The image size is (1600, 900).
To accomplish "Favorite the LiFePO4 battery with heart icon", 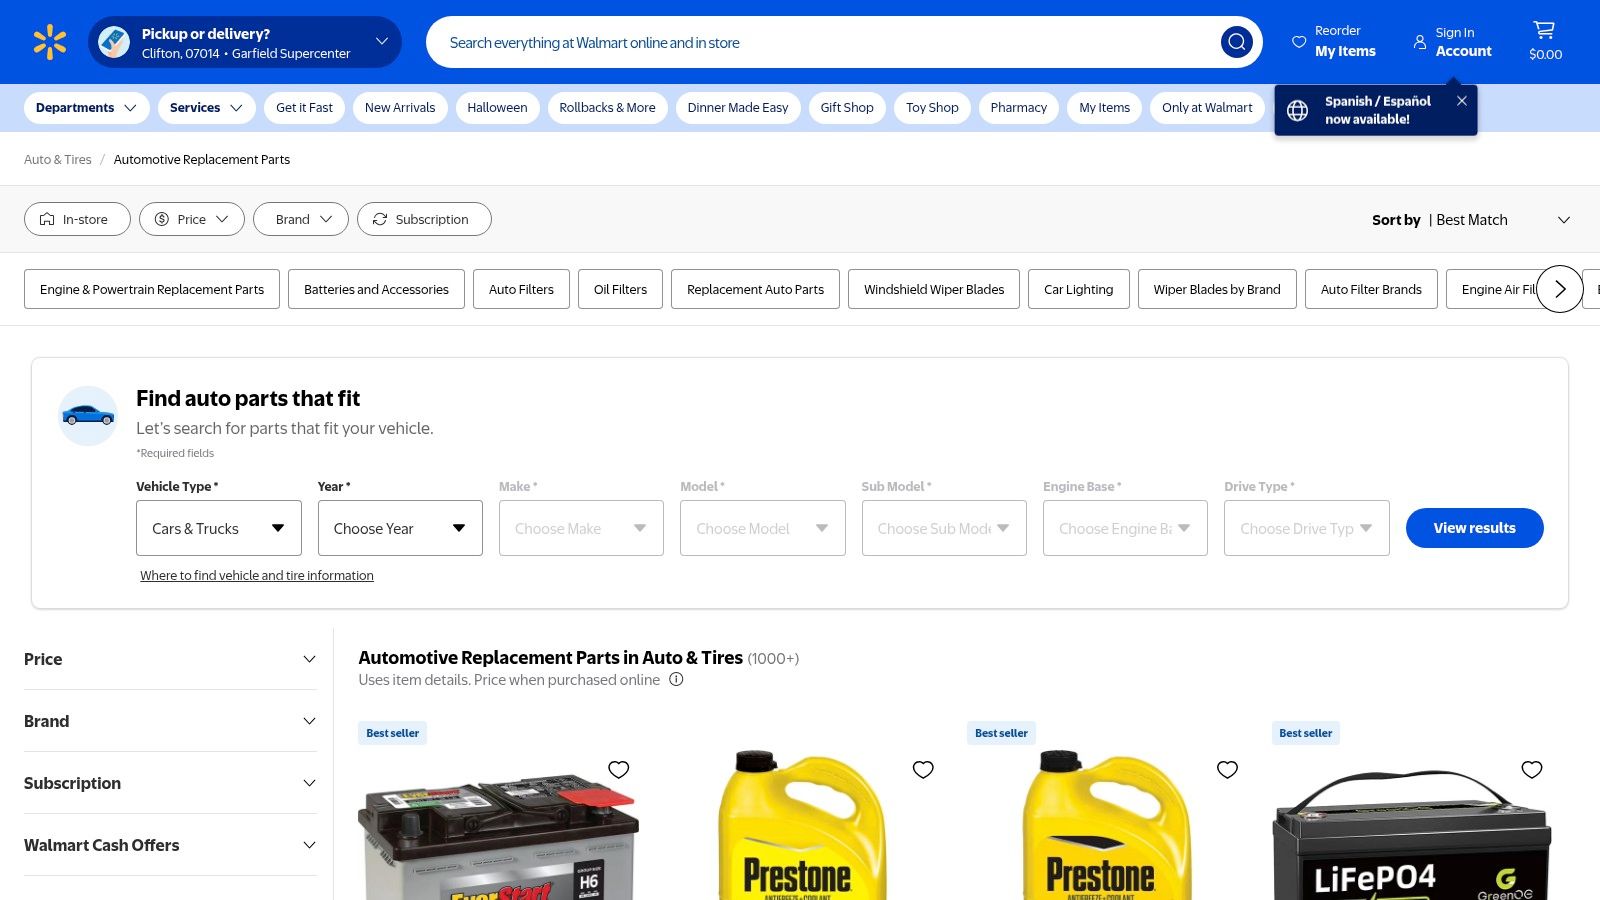I will click(x=1532, y=769).
